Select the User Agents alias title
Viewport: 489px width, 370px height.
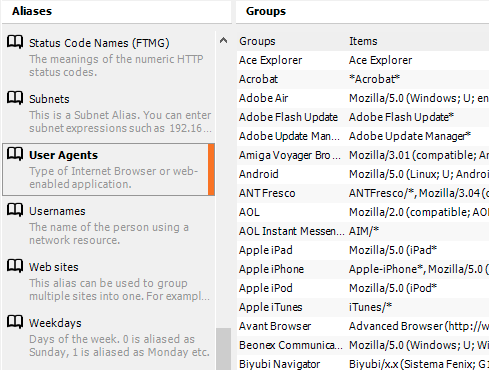(x=63, y=155)
